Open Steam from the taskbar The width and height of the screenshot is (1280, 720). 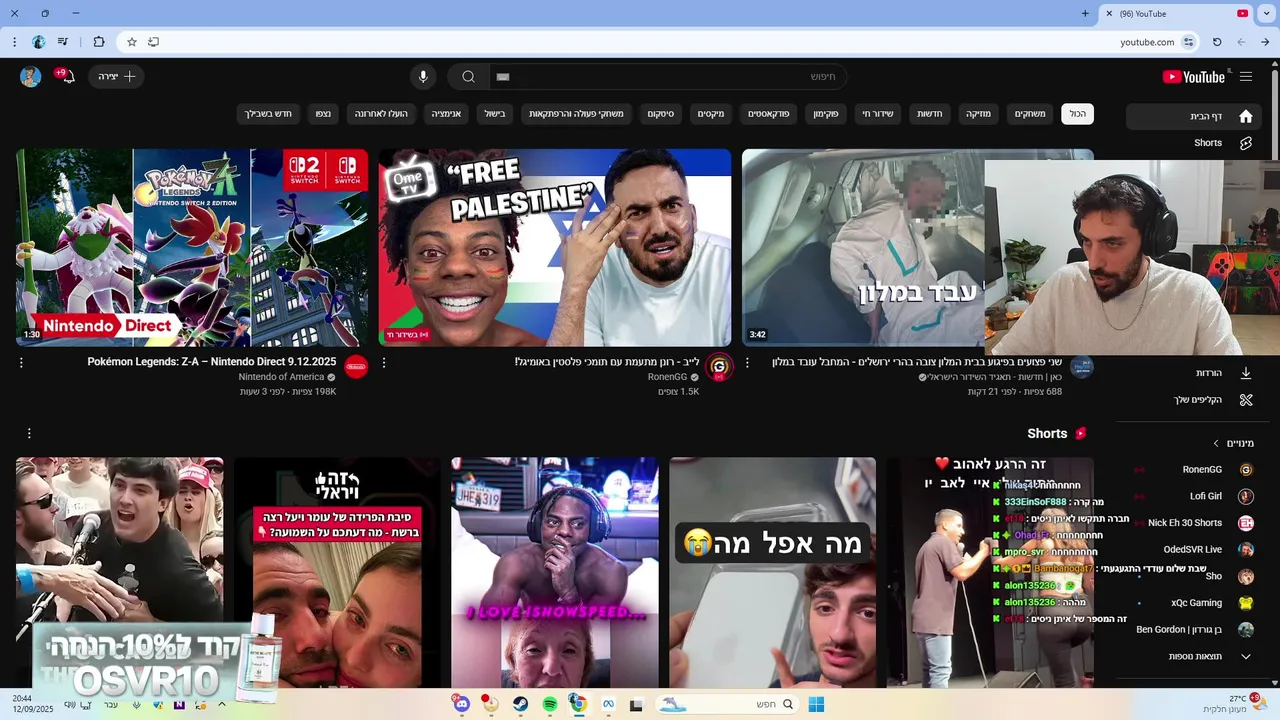[521, 704]
